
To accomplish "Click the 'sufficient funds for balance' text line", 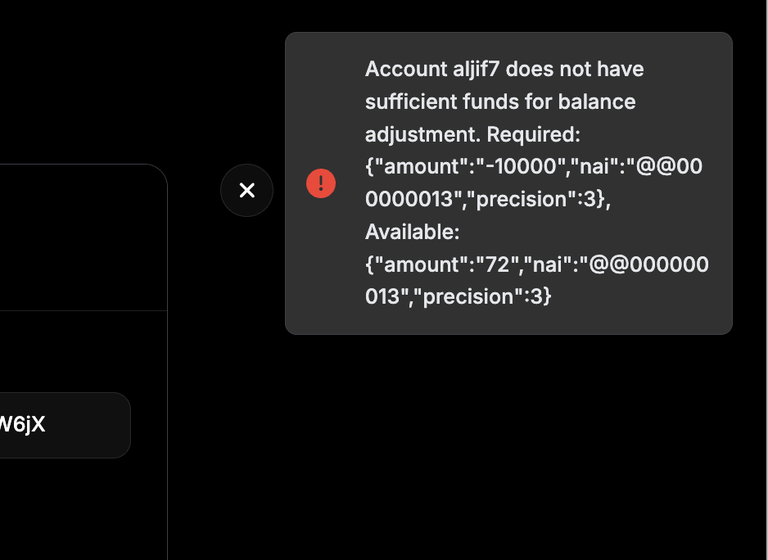I will [500, 102].
